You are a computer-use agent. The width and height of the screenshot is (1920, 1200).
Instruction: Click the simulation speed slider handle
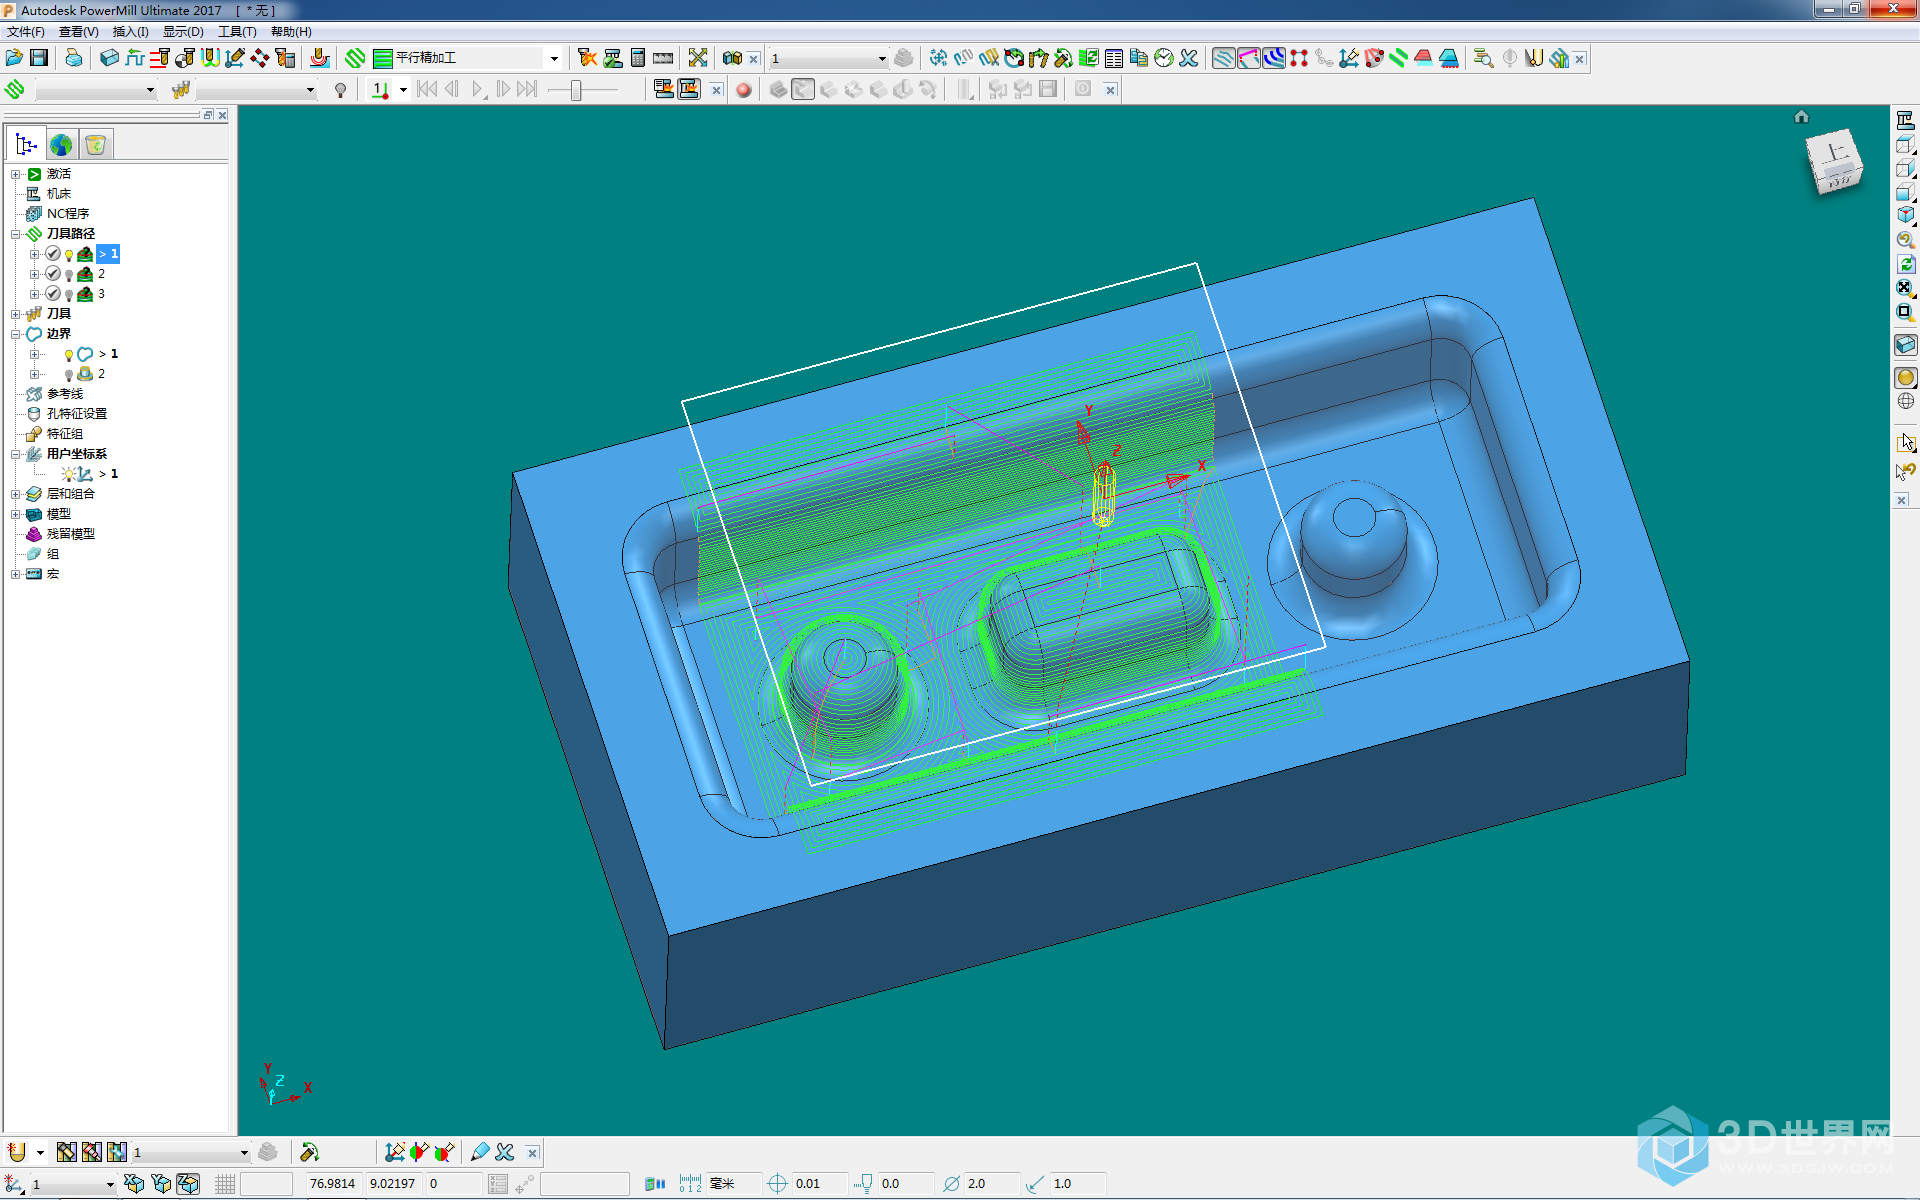[576, 90]
